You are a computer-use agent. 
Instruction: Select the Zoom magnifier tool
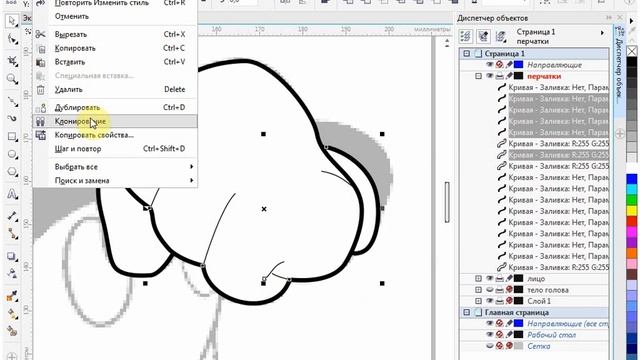[x=12, y=79]
